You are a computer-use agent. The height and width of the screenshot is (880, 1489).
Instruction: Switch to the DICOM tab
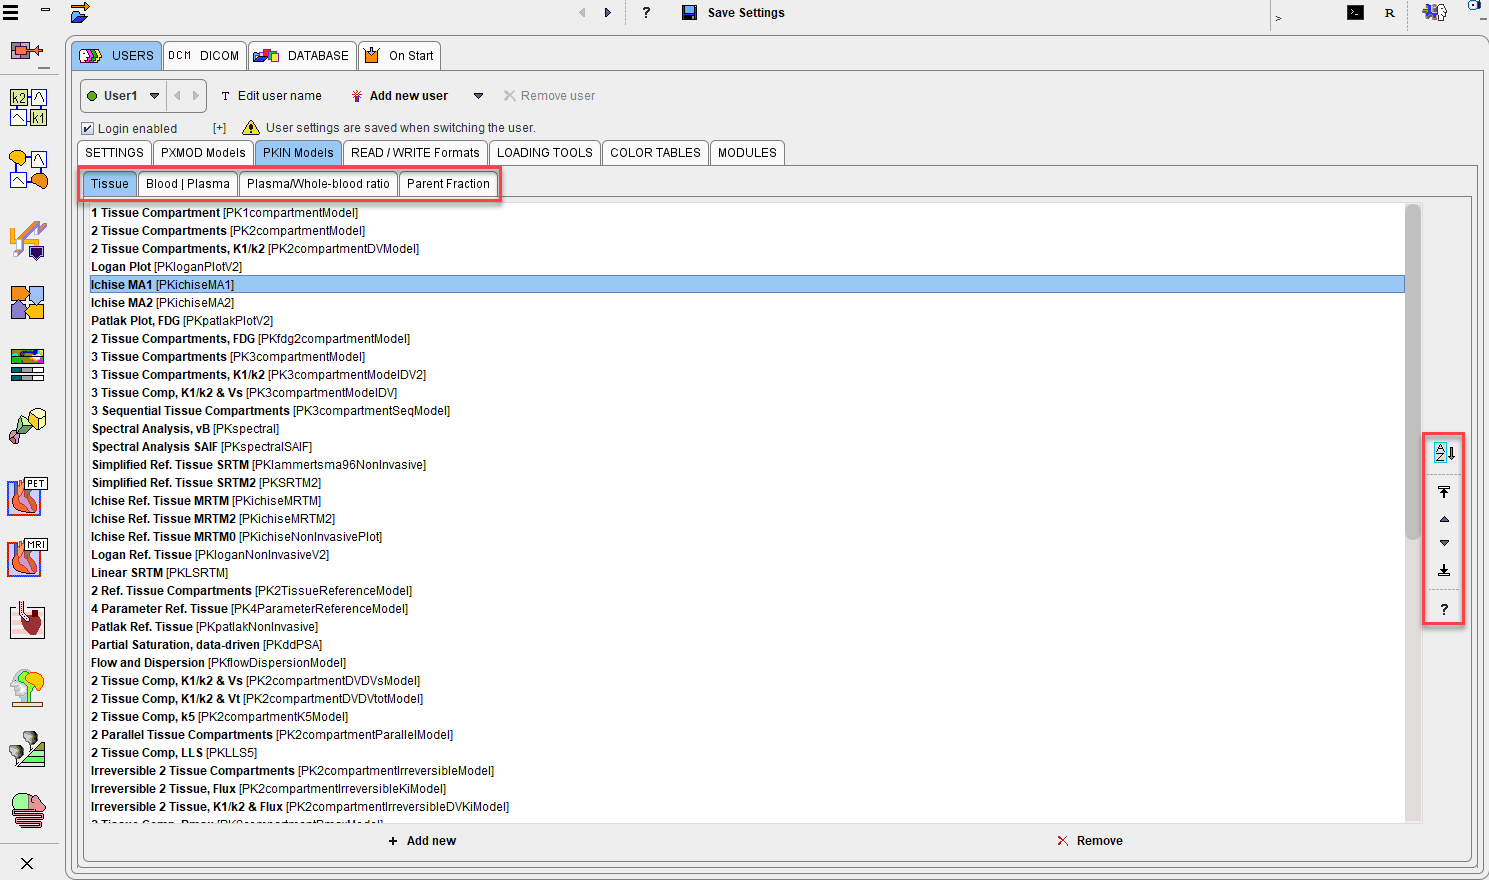(x=204, y=56)
